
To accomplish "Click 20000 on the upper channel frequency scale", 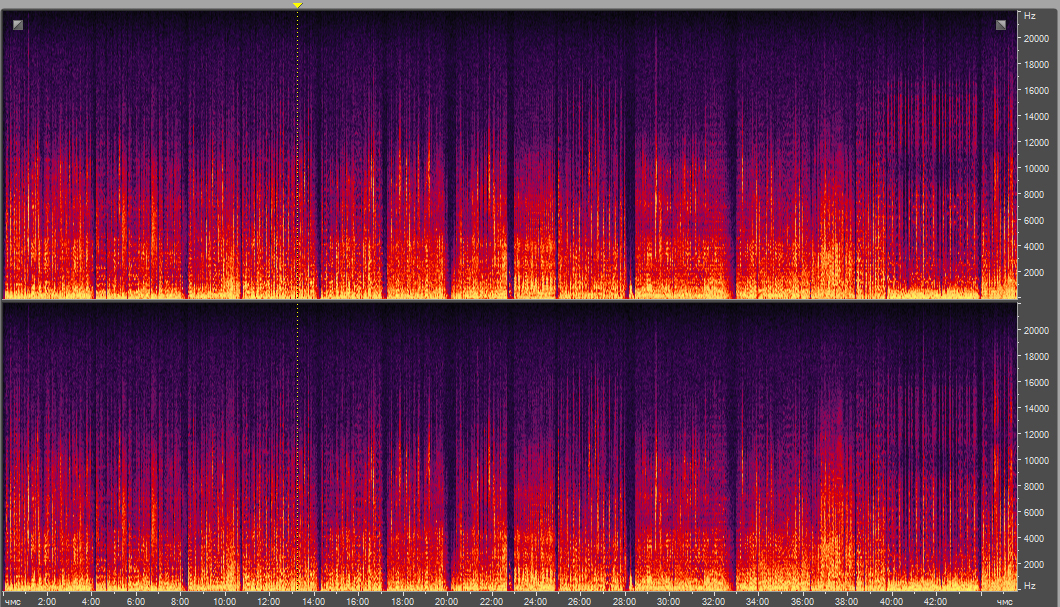I will (x=1036, y=38).
